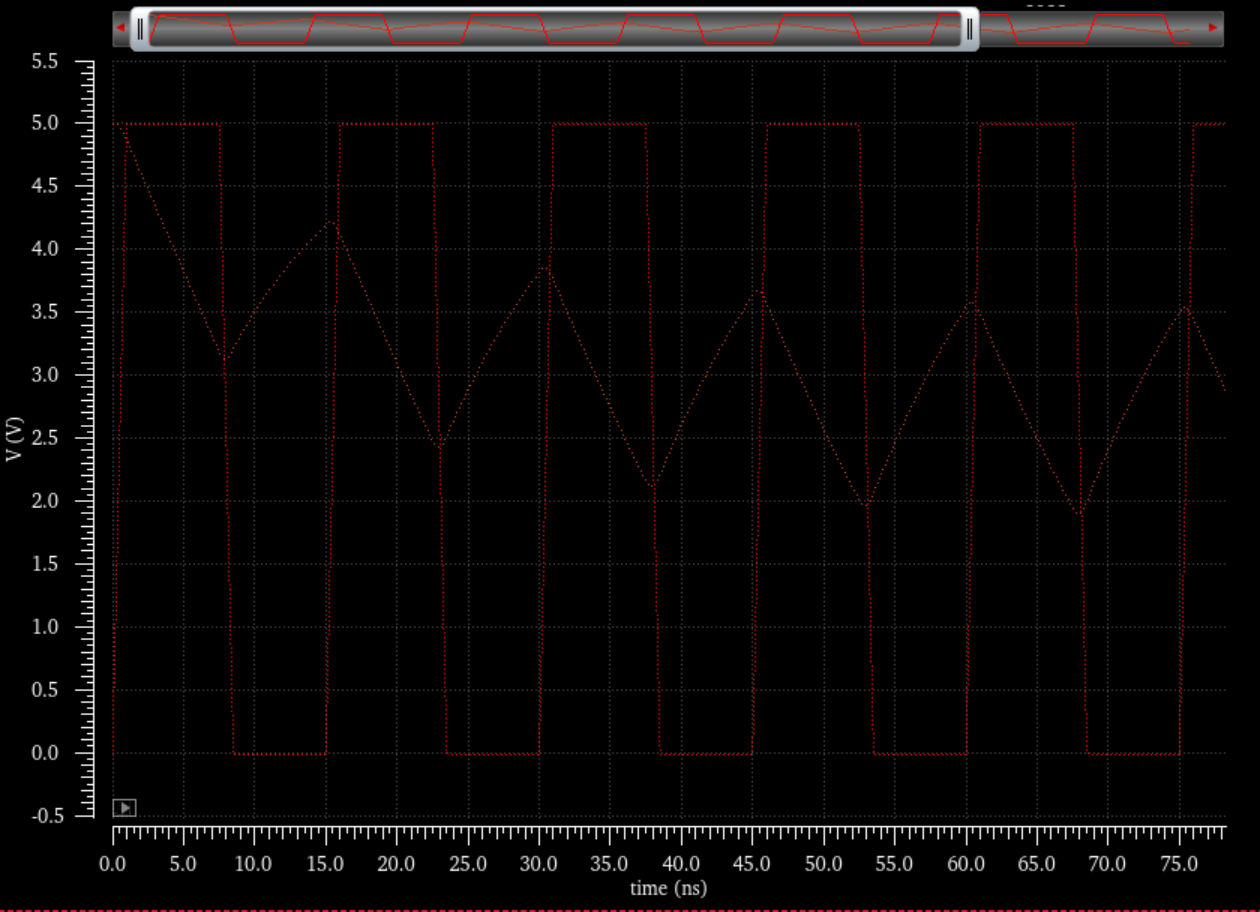Click the left scroll arrow on overview bar
The height and width of the screenshot is (912, 1260).
(121, 28)
